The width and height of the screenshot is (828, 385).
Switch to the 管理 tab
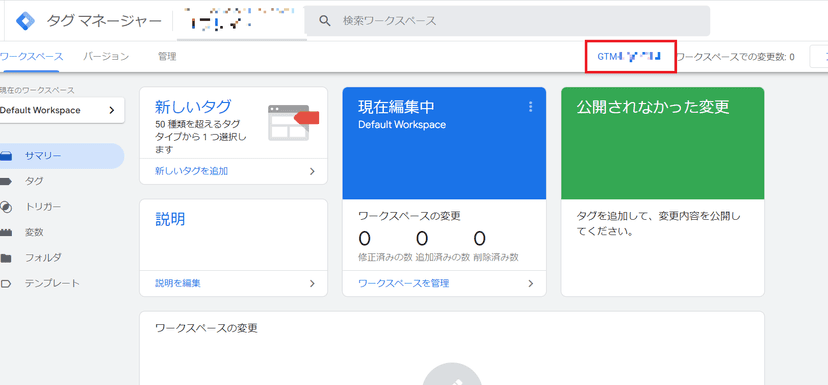coord(167,57)
